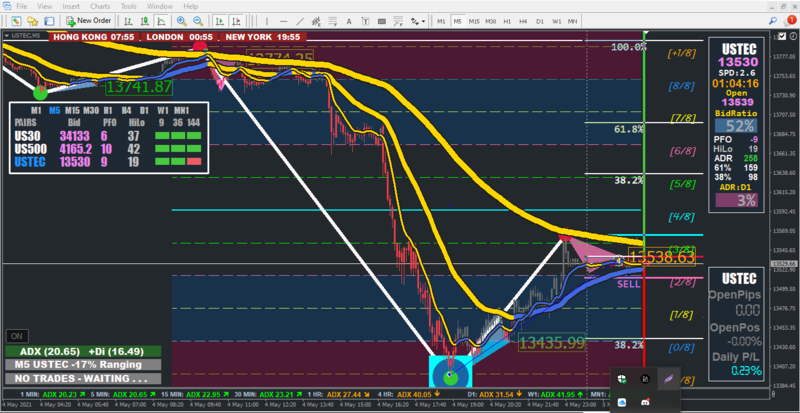Toggle chart auto scroll icon

tap(220, 21)
